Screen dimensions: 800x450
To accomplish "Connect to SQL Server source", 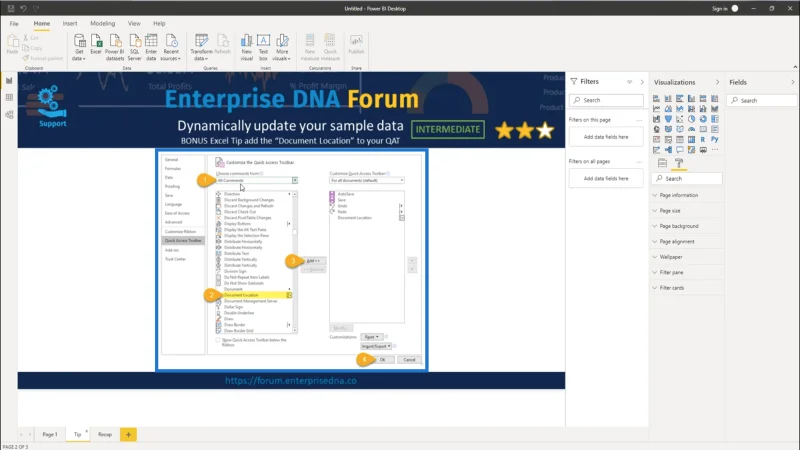I will point(135,47).
